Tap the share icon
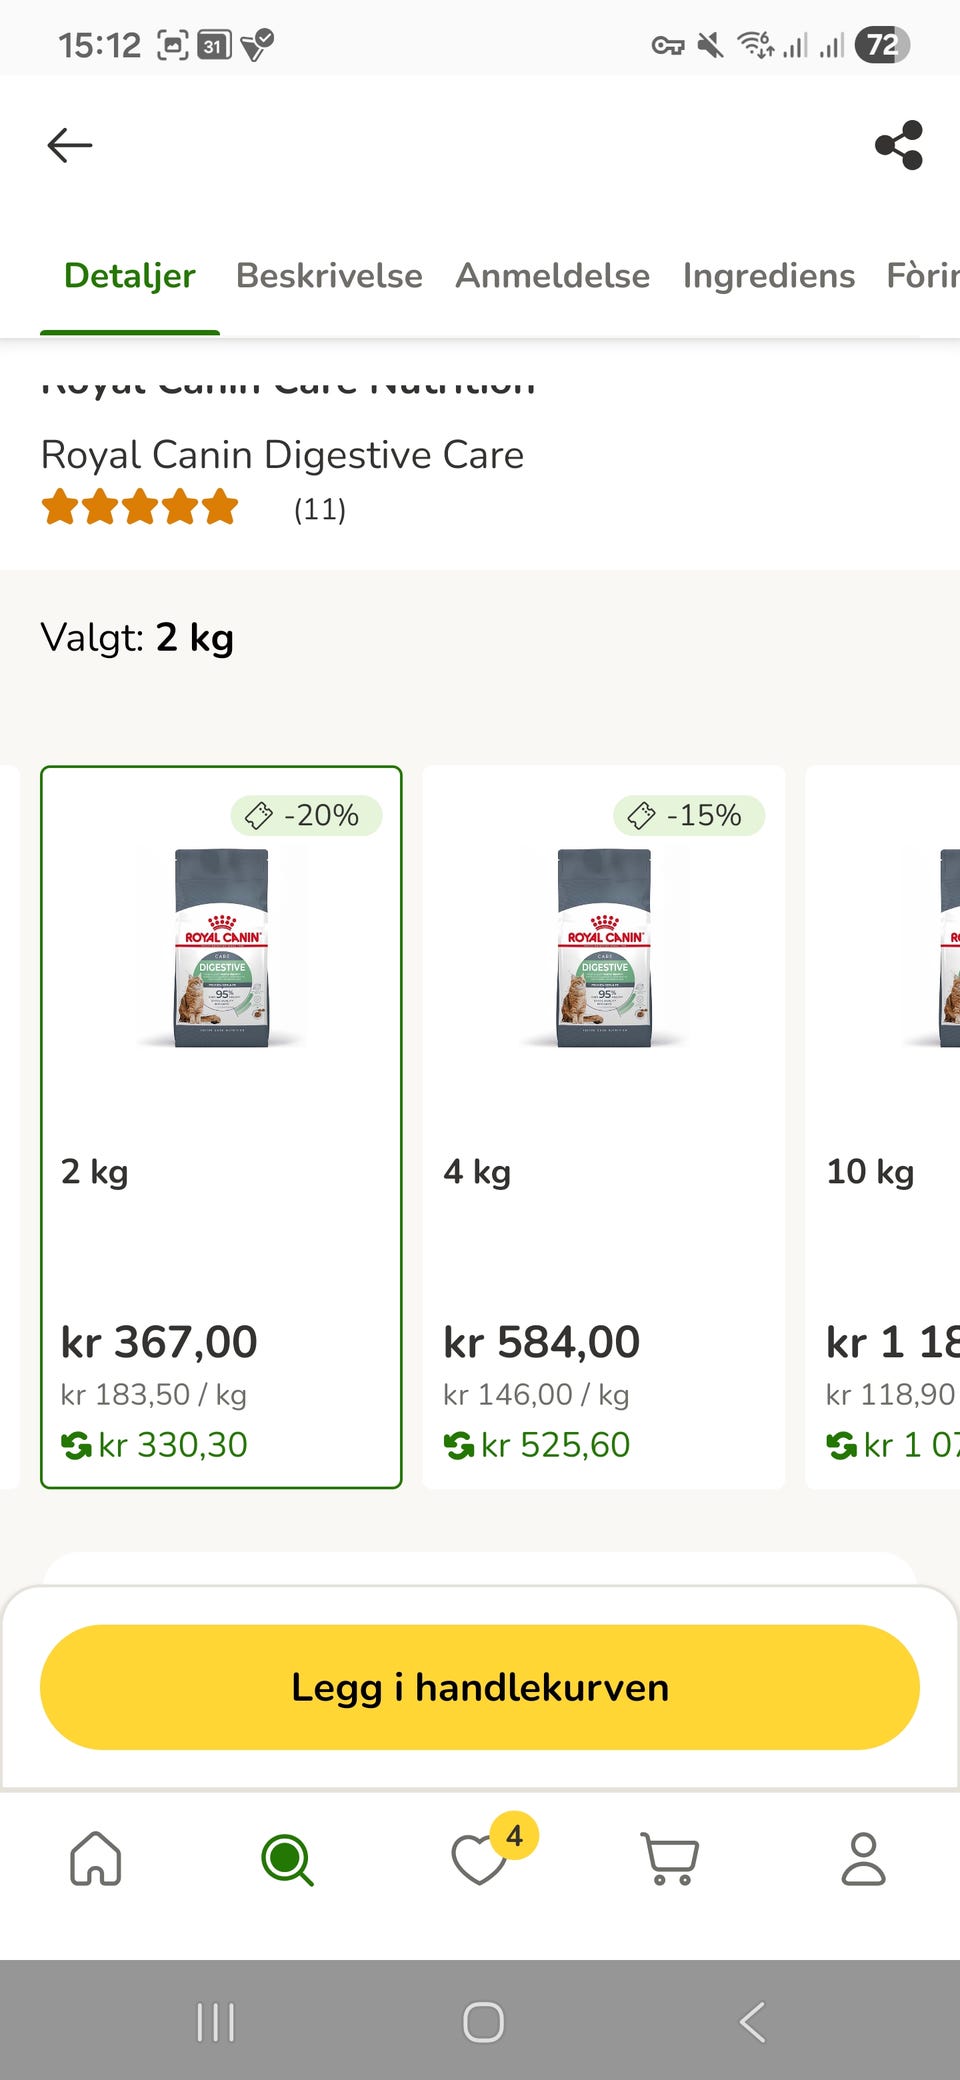 pos(898,145)
